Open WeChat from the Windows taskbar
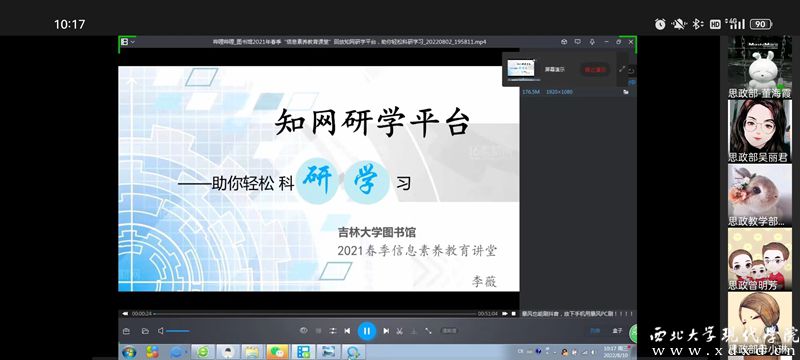 tap(277, 352)
